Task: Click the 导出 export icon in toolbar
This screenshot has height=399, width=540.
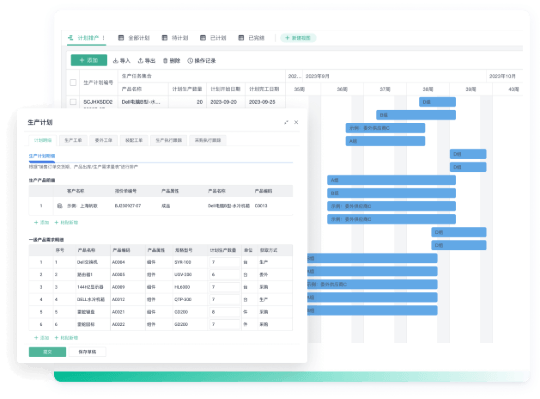Action: [140, 61]
